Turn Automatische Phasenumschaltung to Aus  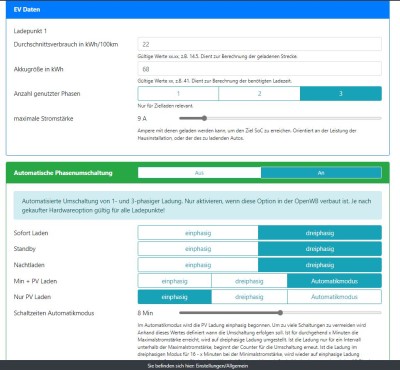(x=199, y=173)
